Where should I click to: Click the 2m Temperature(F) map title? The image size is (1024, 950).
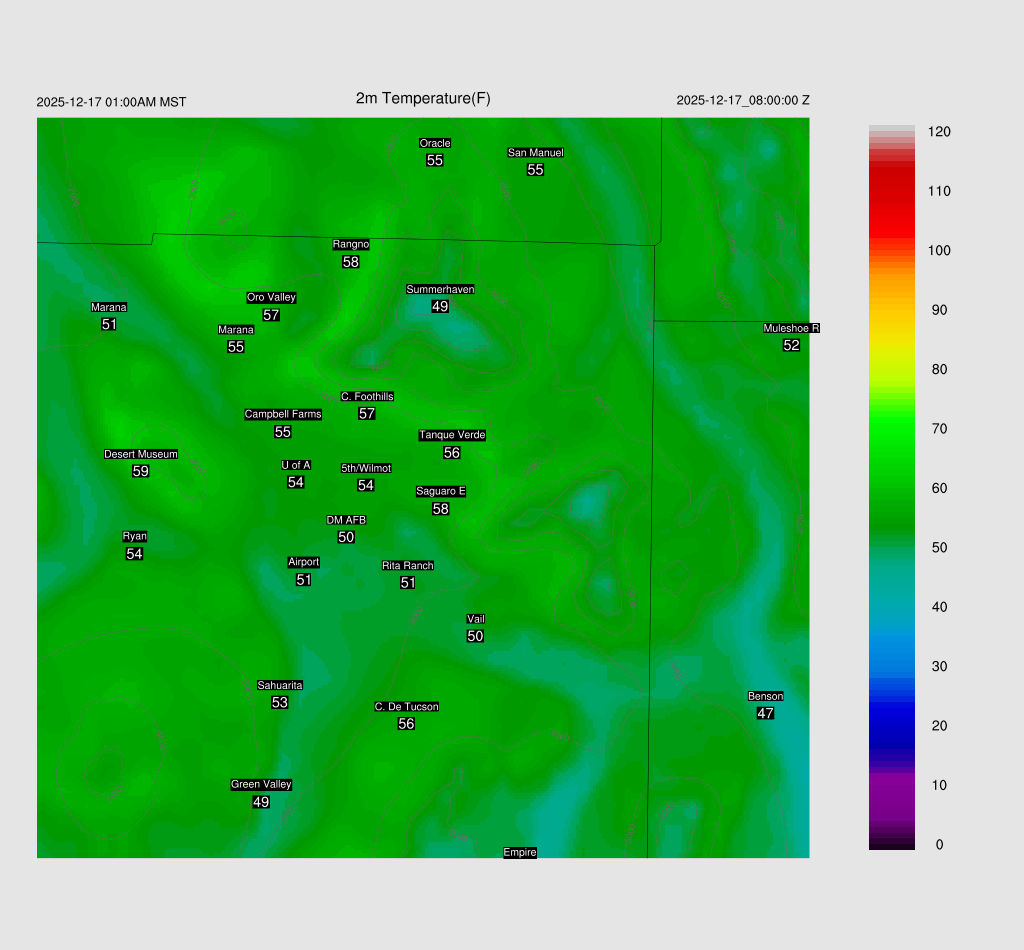(x=423, y=98)
